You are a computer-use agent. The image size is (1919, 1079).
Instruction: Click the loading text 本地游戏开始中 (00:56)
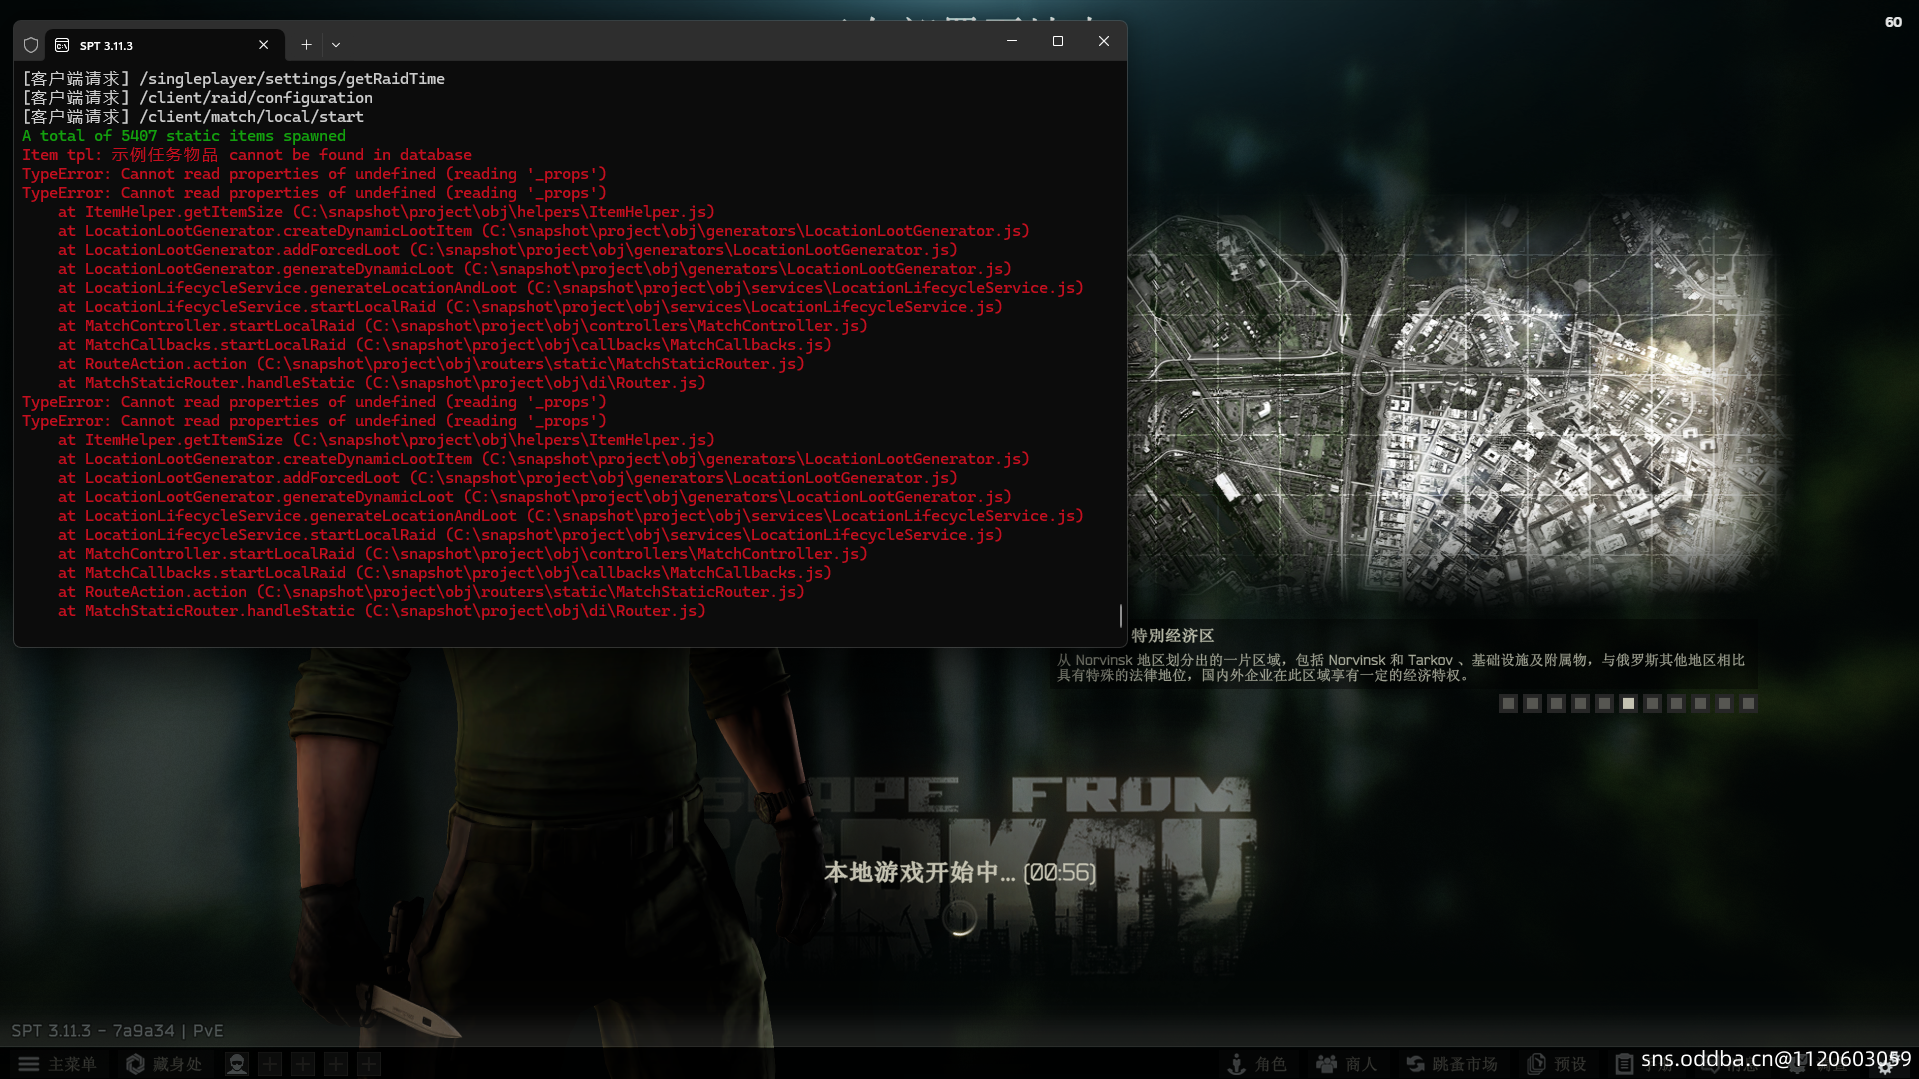tap(959, 873)
